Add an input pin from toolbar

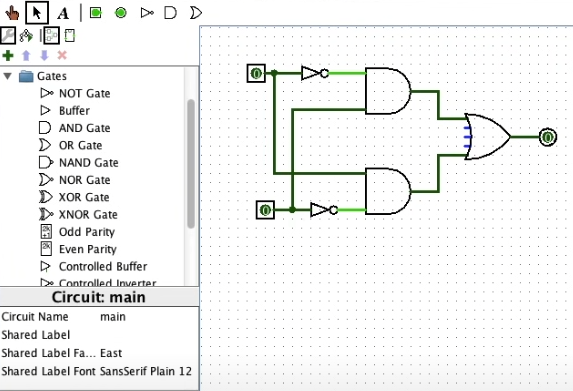tap(95, 13)
